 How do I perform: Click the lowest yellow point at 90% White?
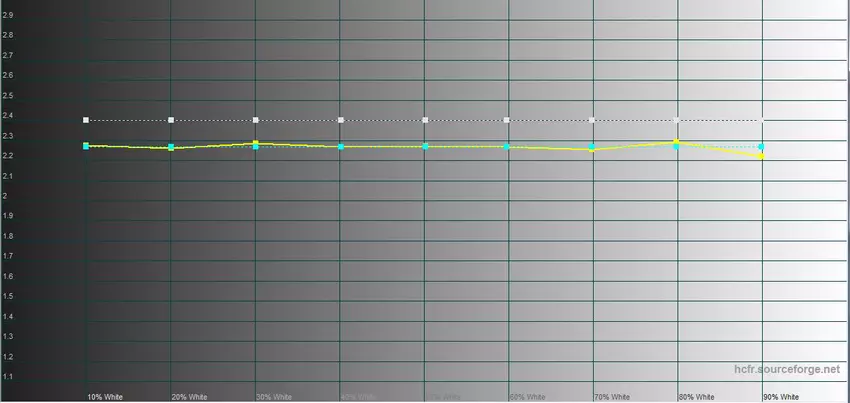pos(762,156)
